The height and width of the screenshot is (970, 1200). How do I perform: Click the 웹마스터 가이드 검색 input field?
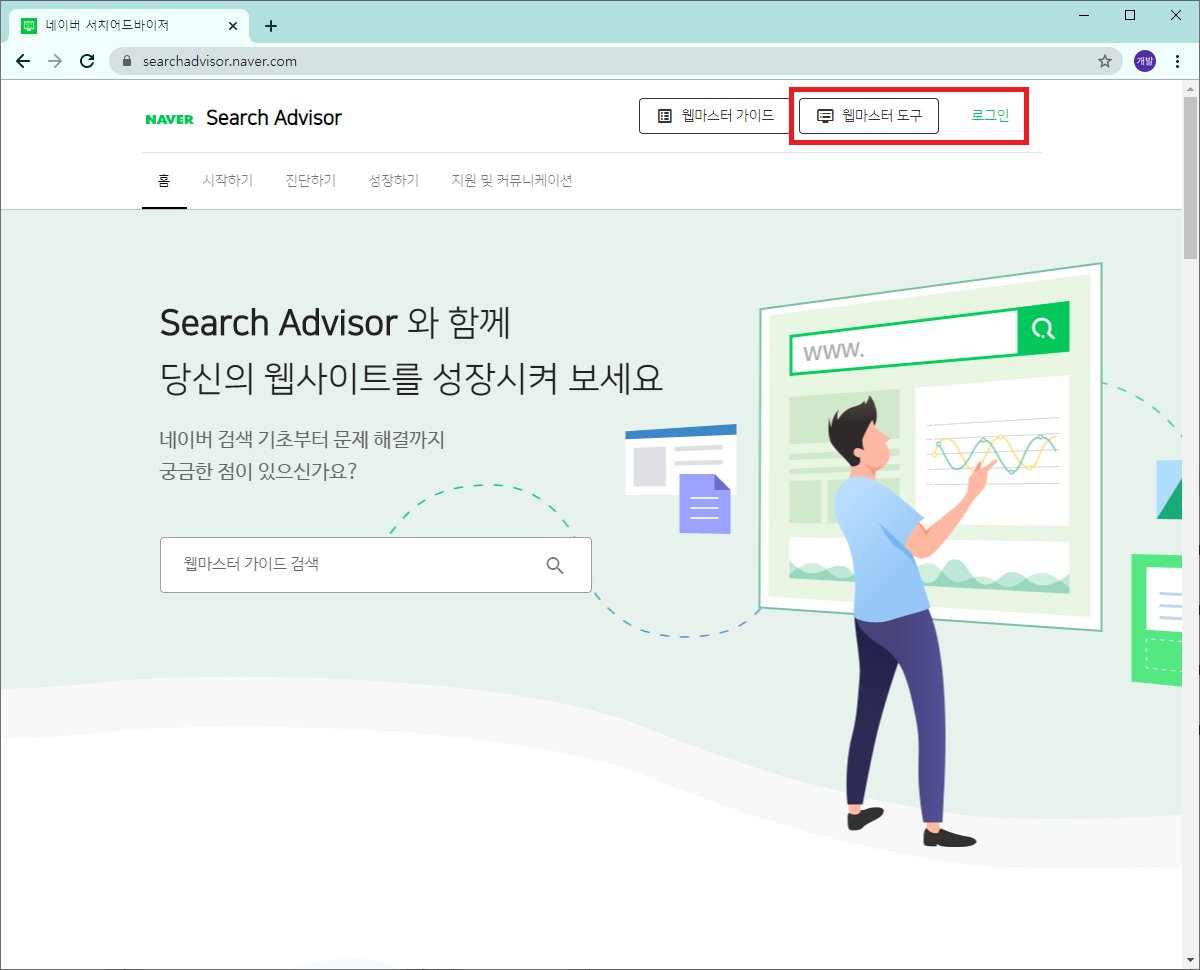tap(376, 565)
